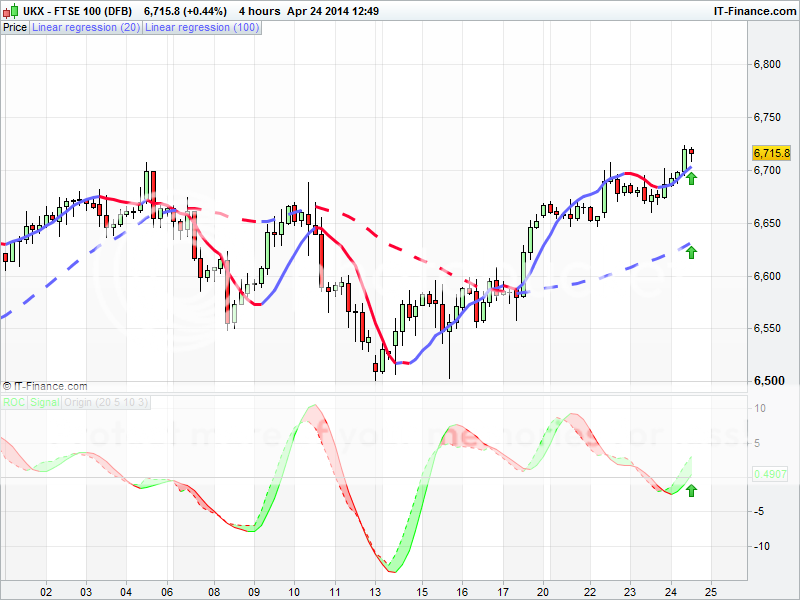Select the Price indicator label

pyautogui.click(x=15, y=28)
